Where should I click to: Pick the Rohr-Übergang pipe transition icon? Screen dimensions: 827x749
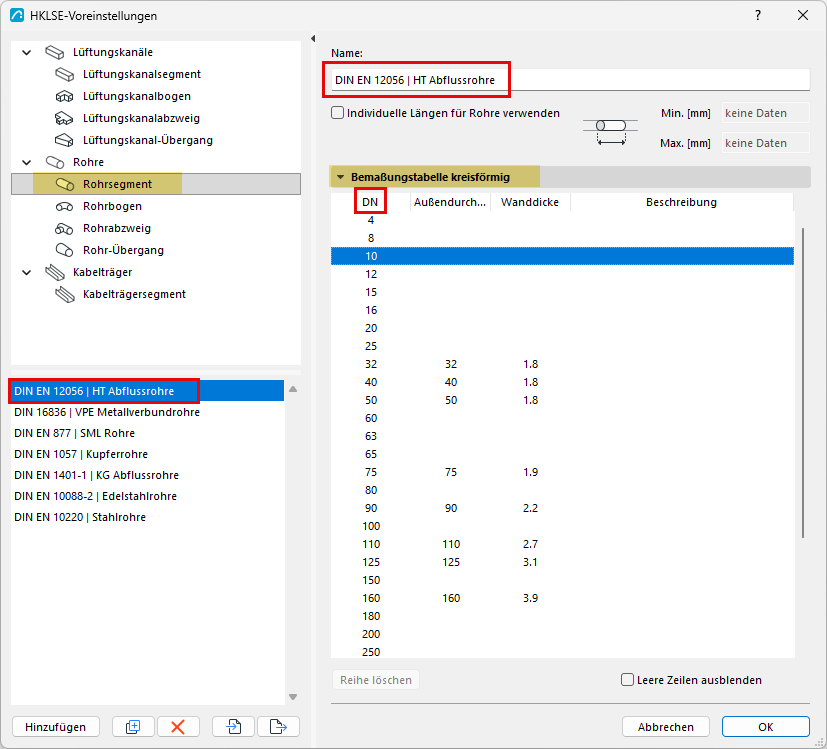[x=64, y=250]
